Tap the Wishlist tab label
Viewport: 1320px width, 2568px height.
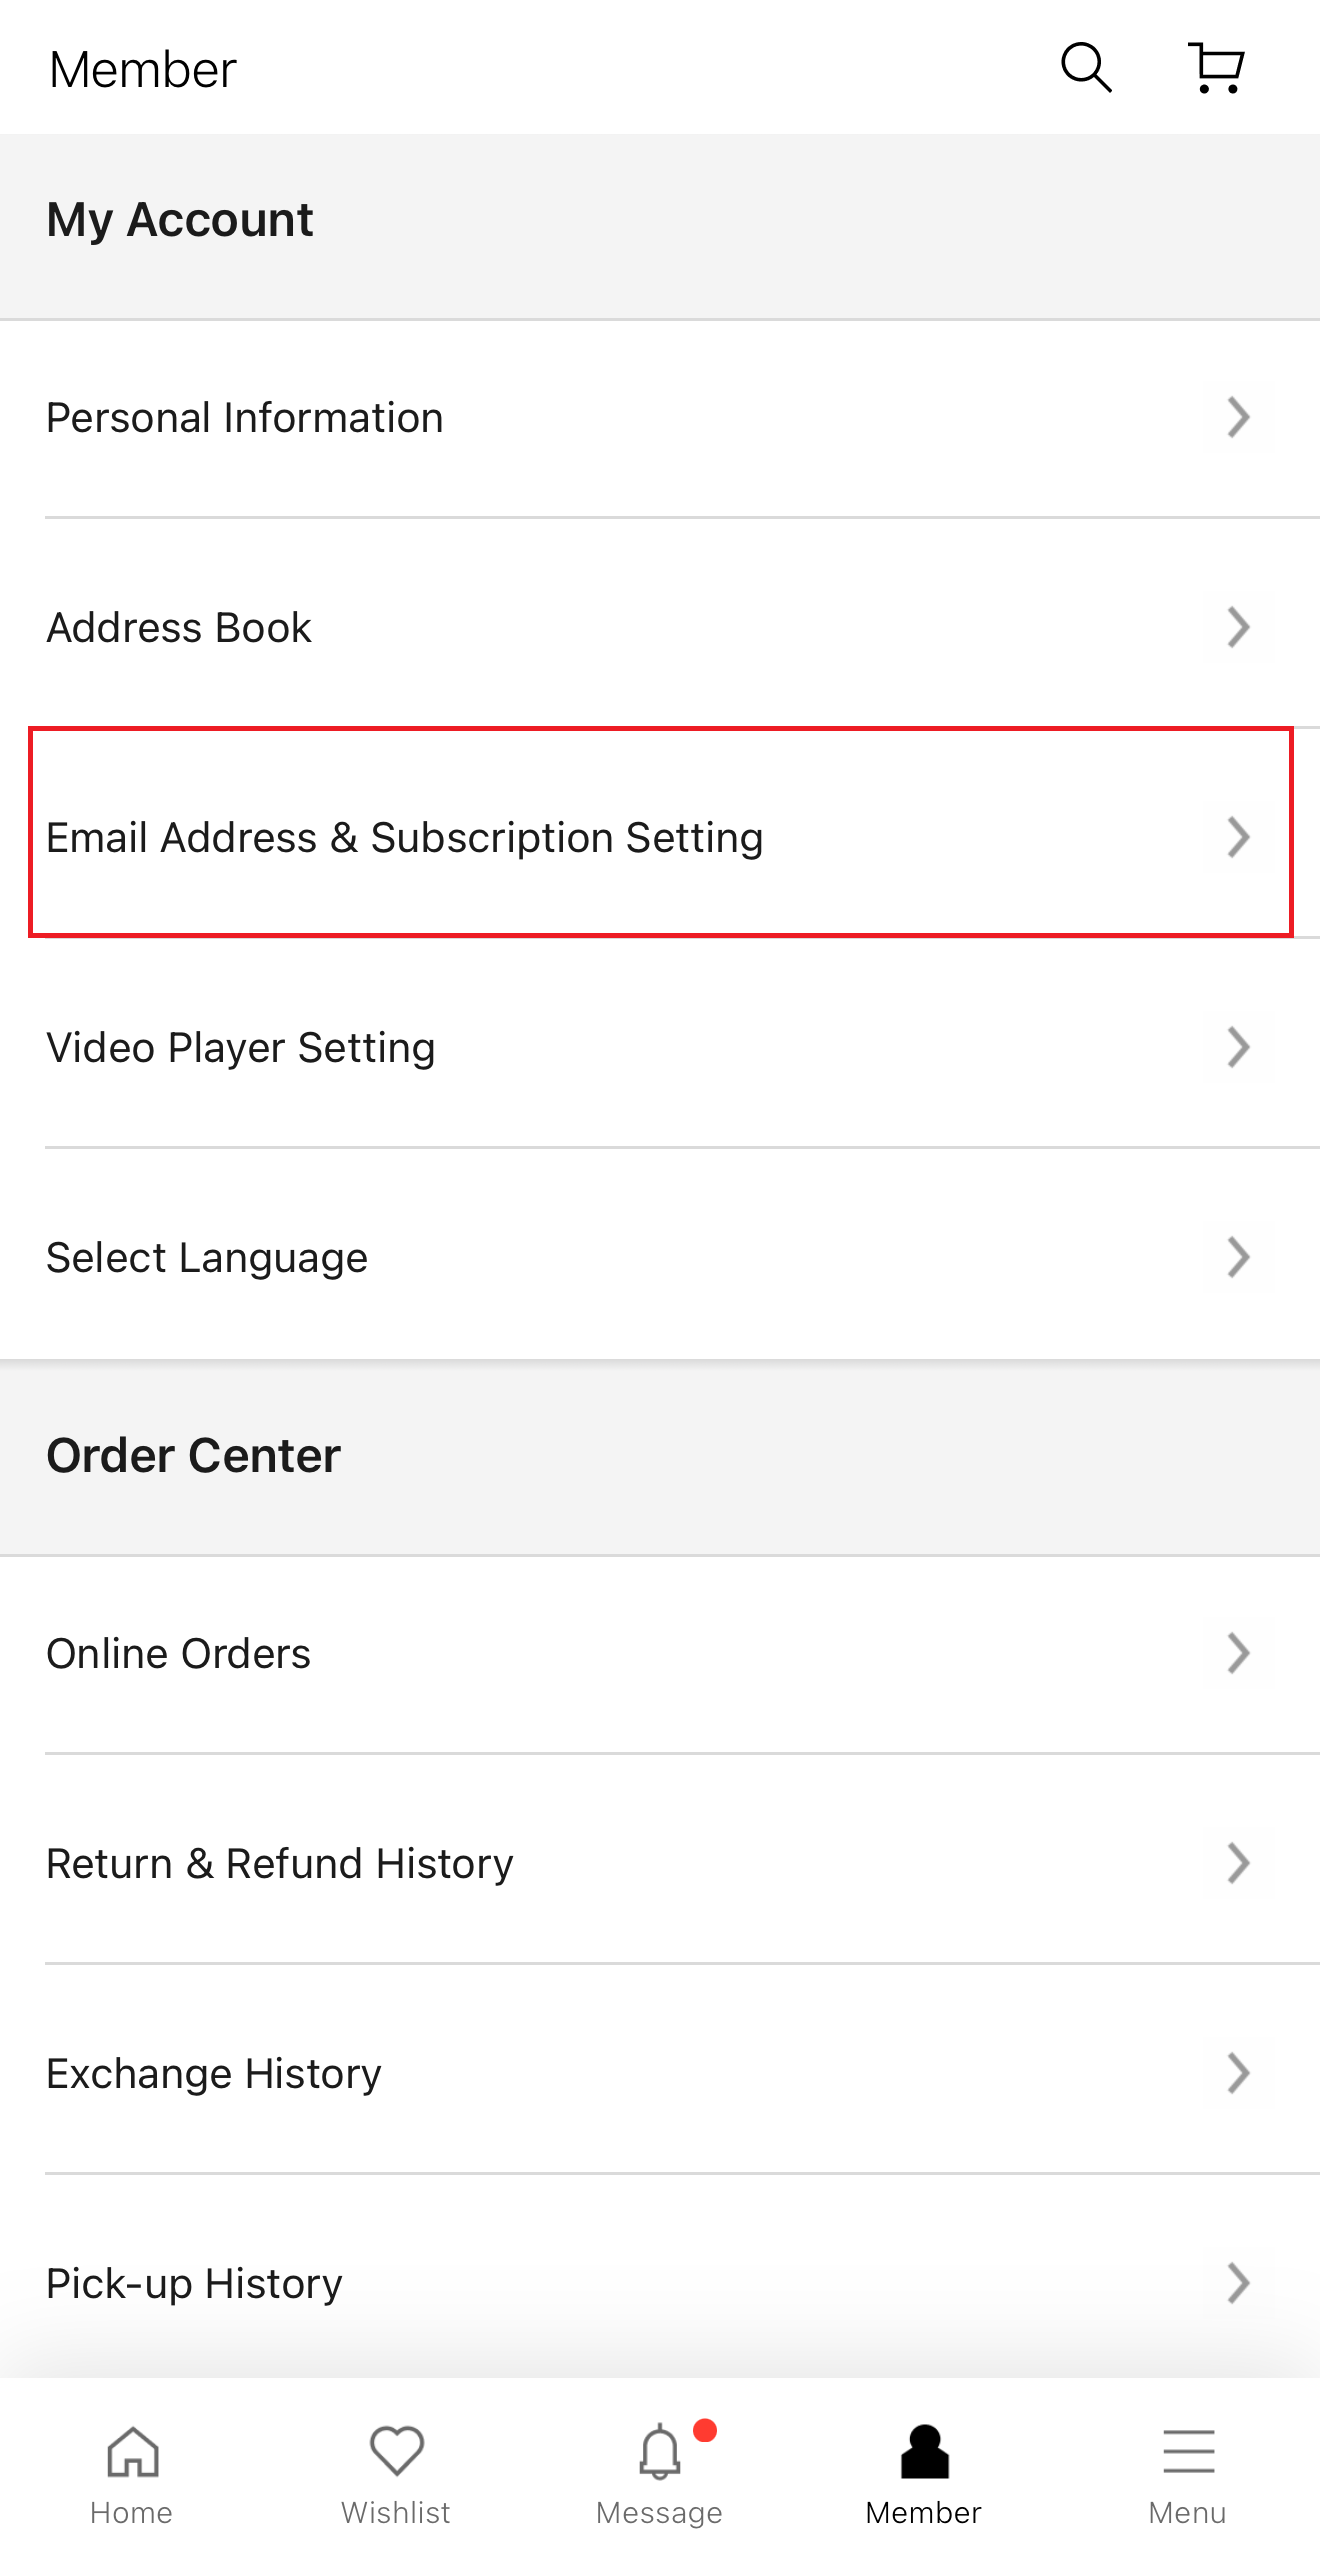click(x=396, y=2513)
